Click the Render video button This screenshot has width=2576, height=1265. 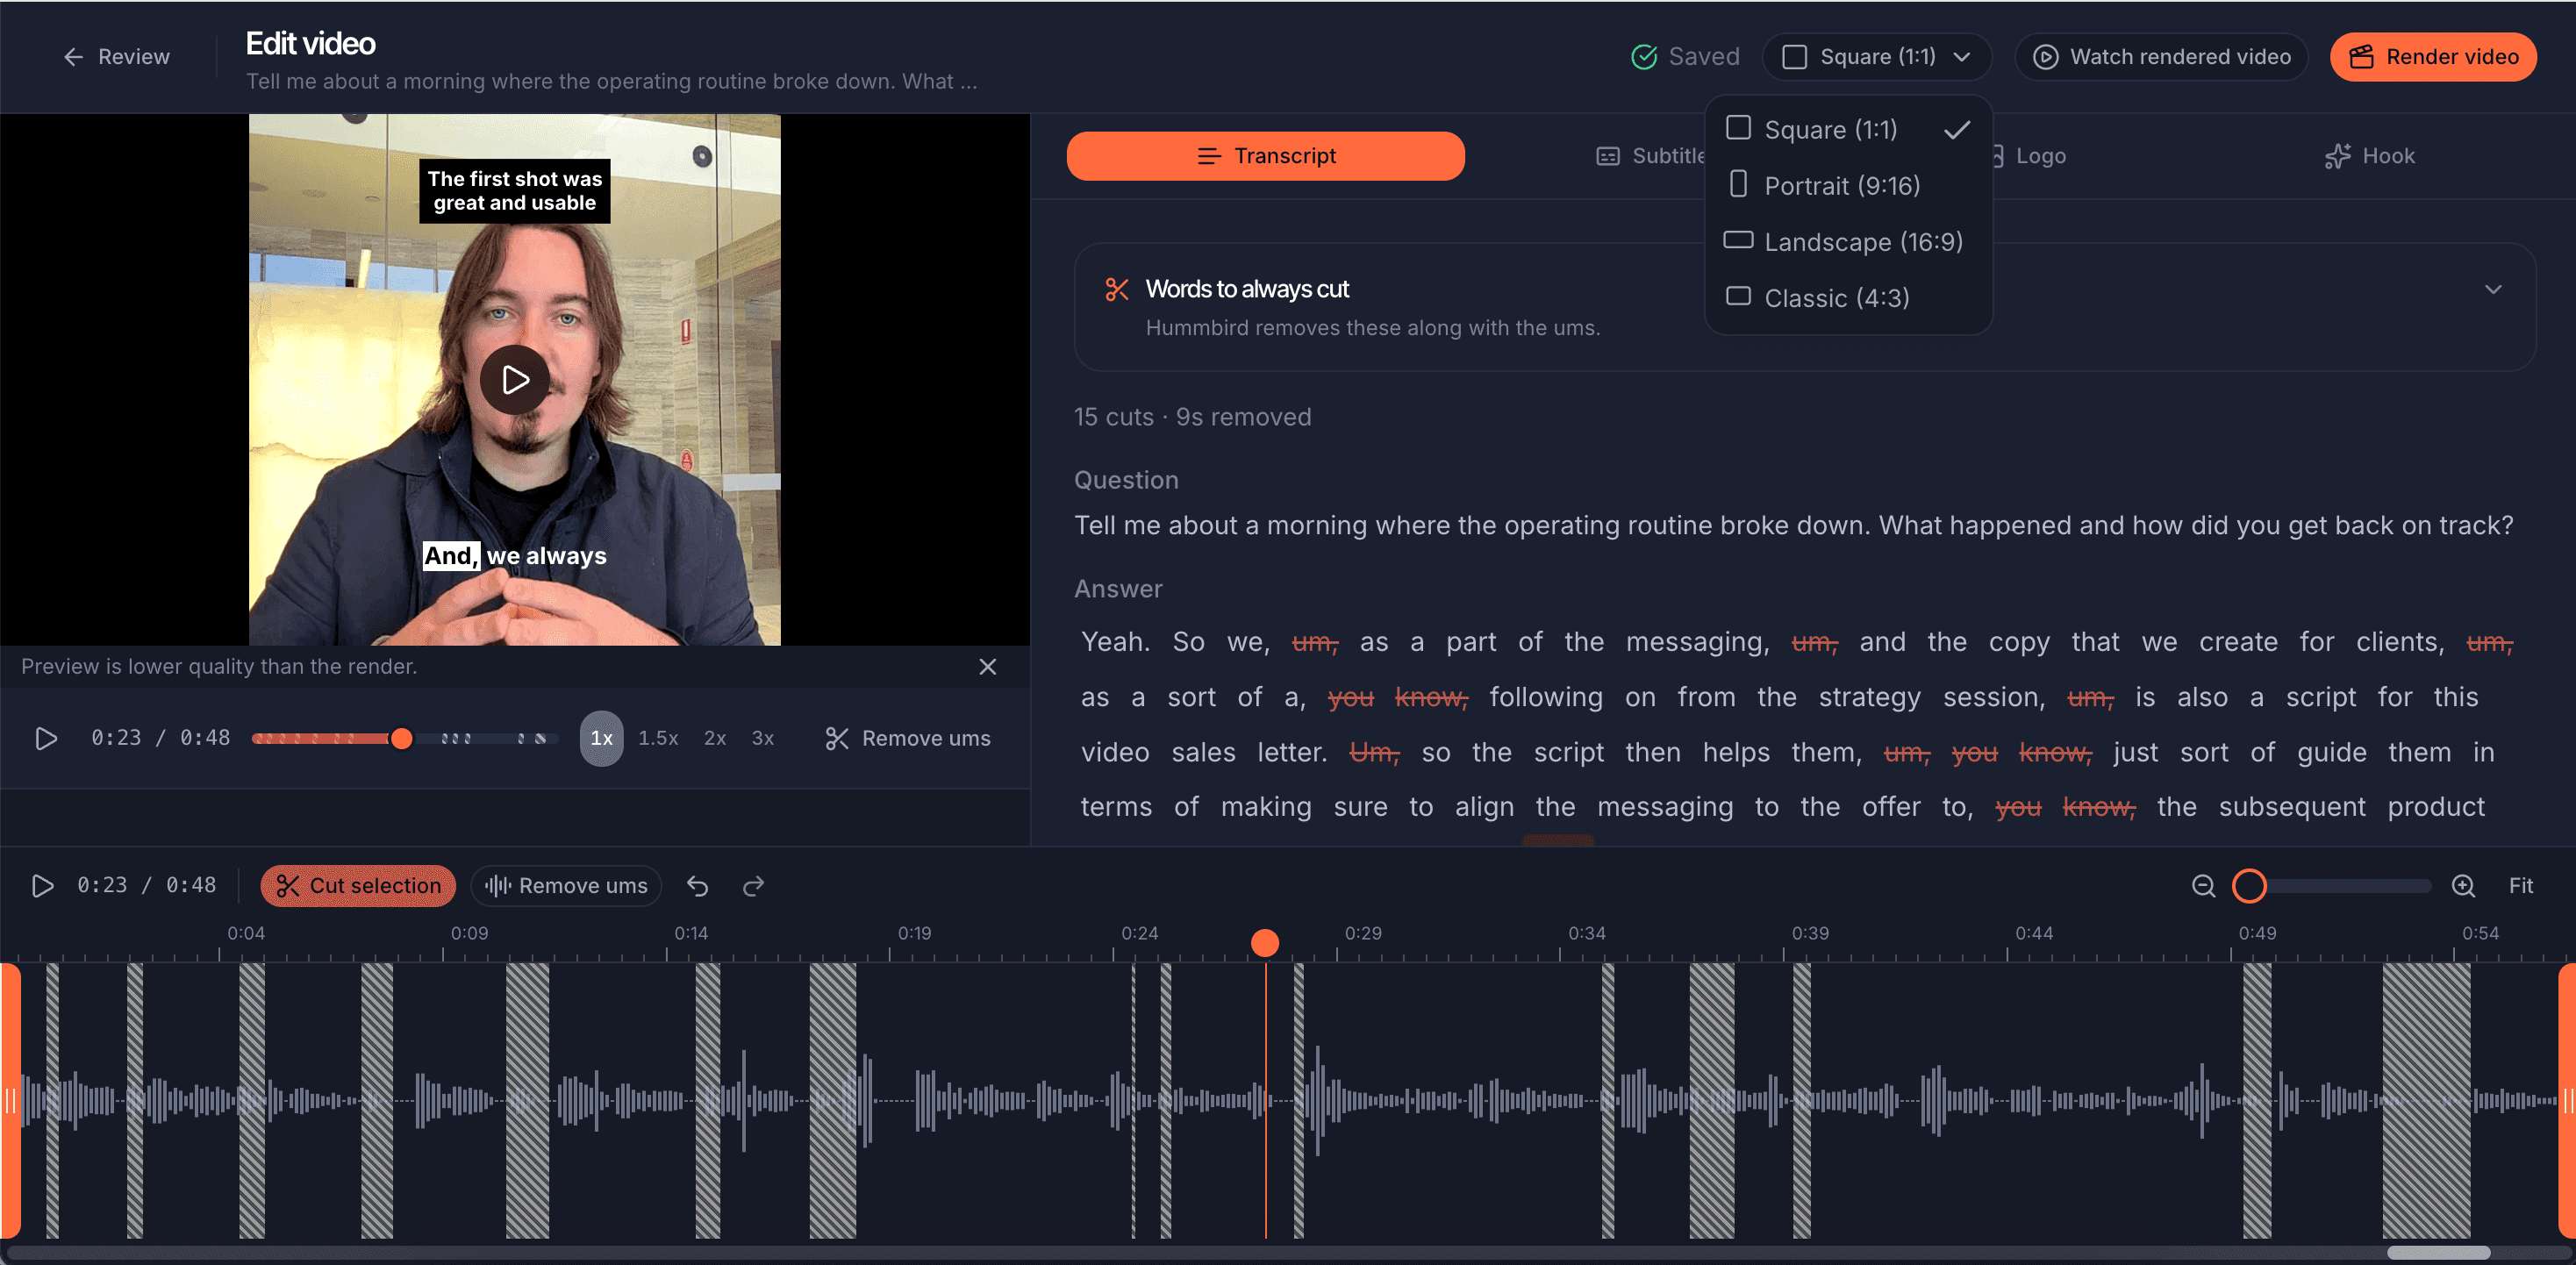(2433, 57)
